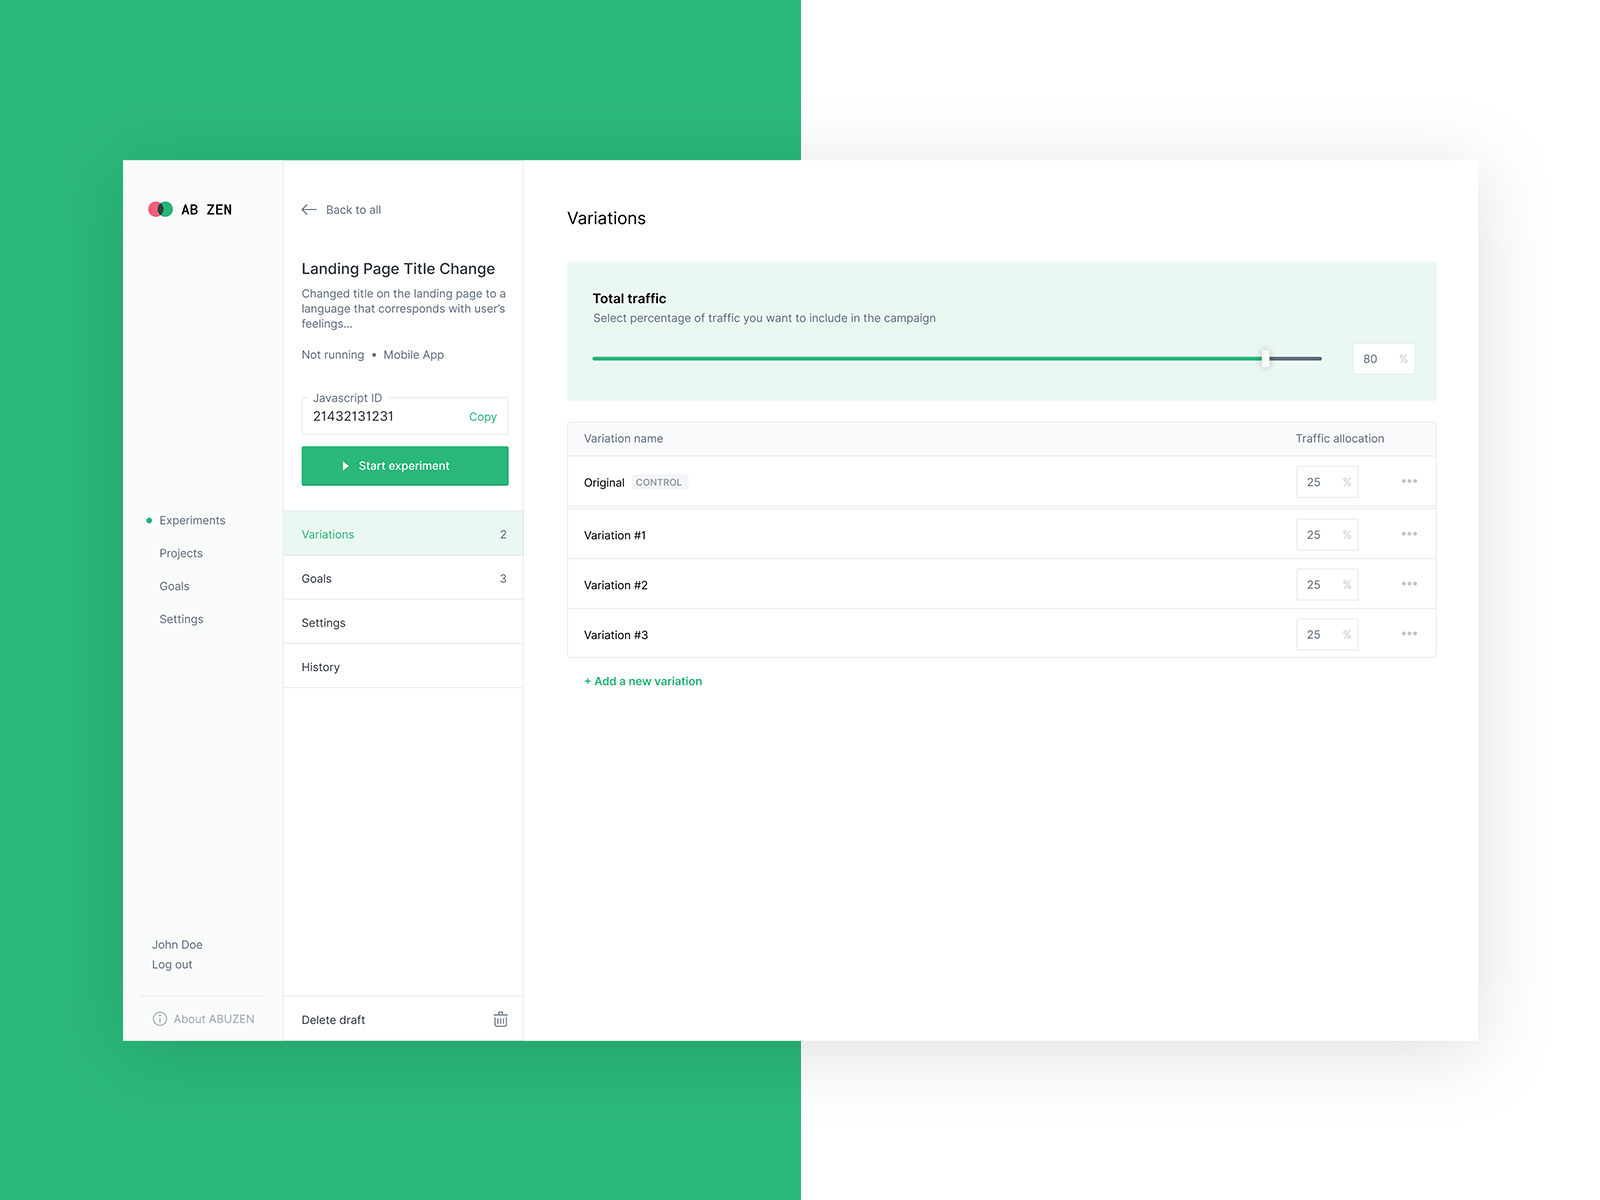
Task: Click the info icon beside About ABUZEN
Action: (x=159, y=1019)
